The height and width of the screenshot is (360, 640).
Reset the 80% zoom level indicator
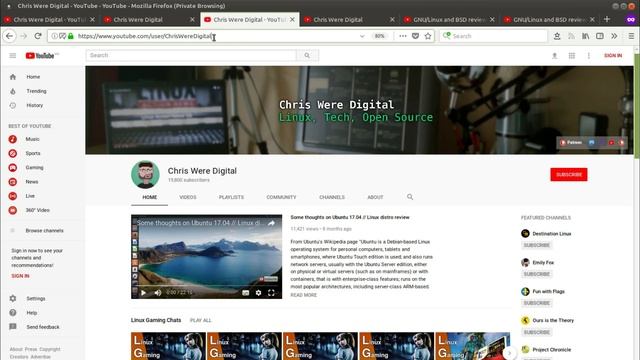pyautogui.click(x=380, y=36)
